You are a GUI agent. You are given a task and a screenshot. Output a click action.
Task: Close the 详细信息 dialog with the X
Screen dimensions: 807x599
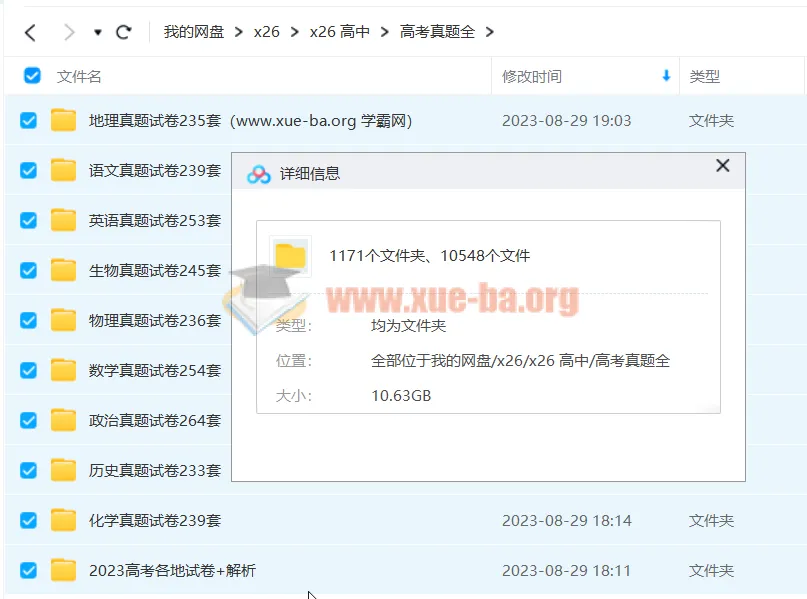click(722, 166)
